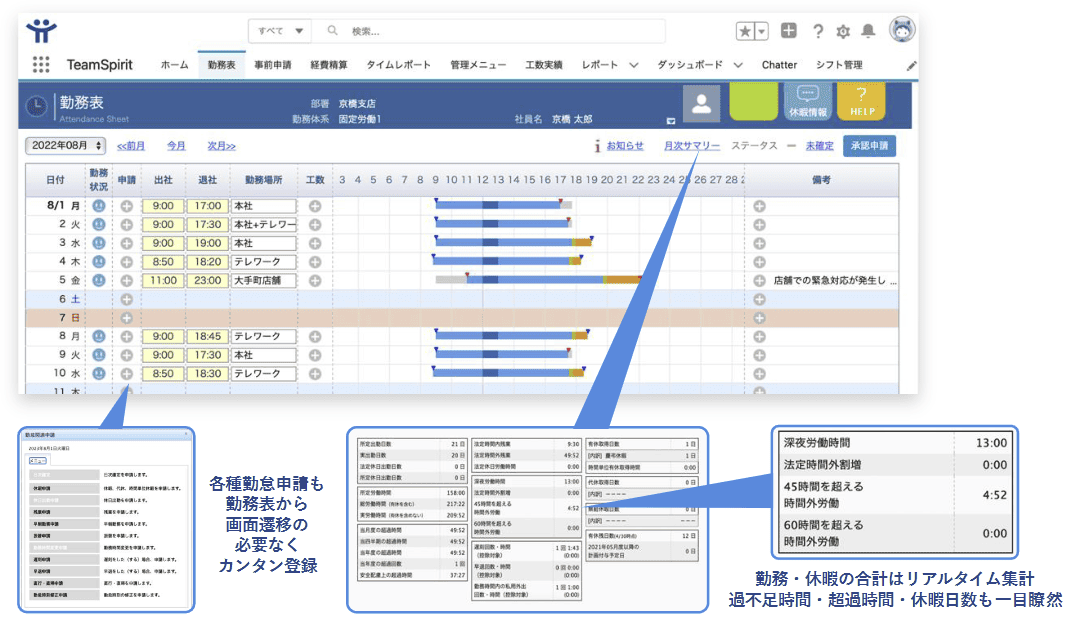Viewport: 1078px width, 622px height.
Task: Click the 8/1 clock-in time field
Action: coord(162,206)
